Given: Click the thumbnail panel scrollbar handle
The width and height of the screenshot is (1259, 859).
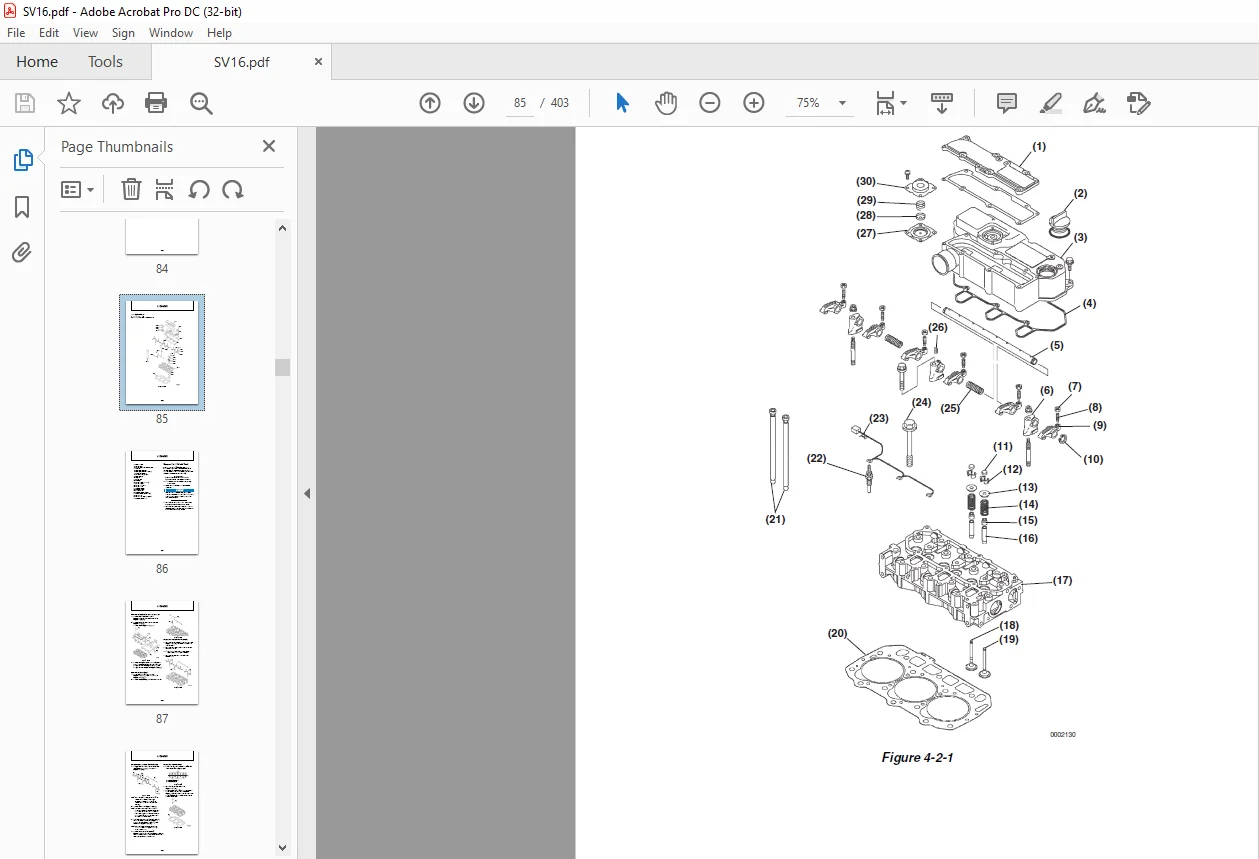Looking at the screenshot, I should point(282,367).
